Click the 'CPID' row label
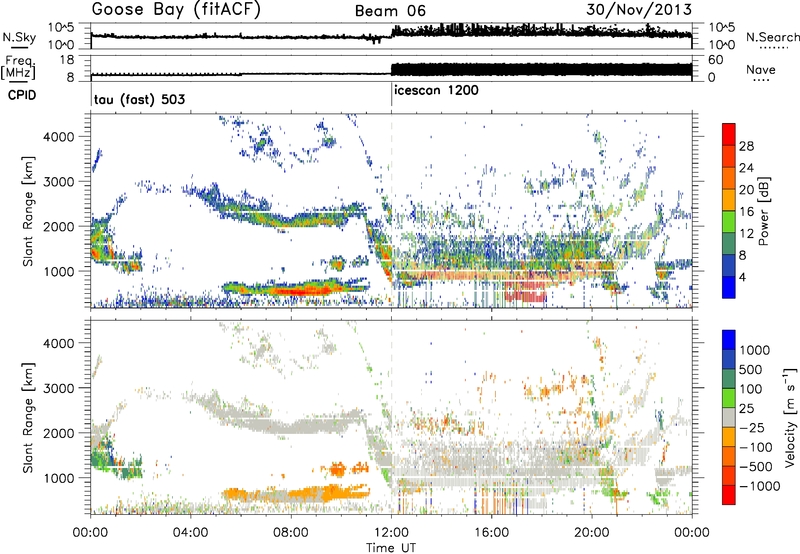The image size is (800, 554). click(22, 95)
